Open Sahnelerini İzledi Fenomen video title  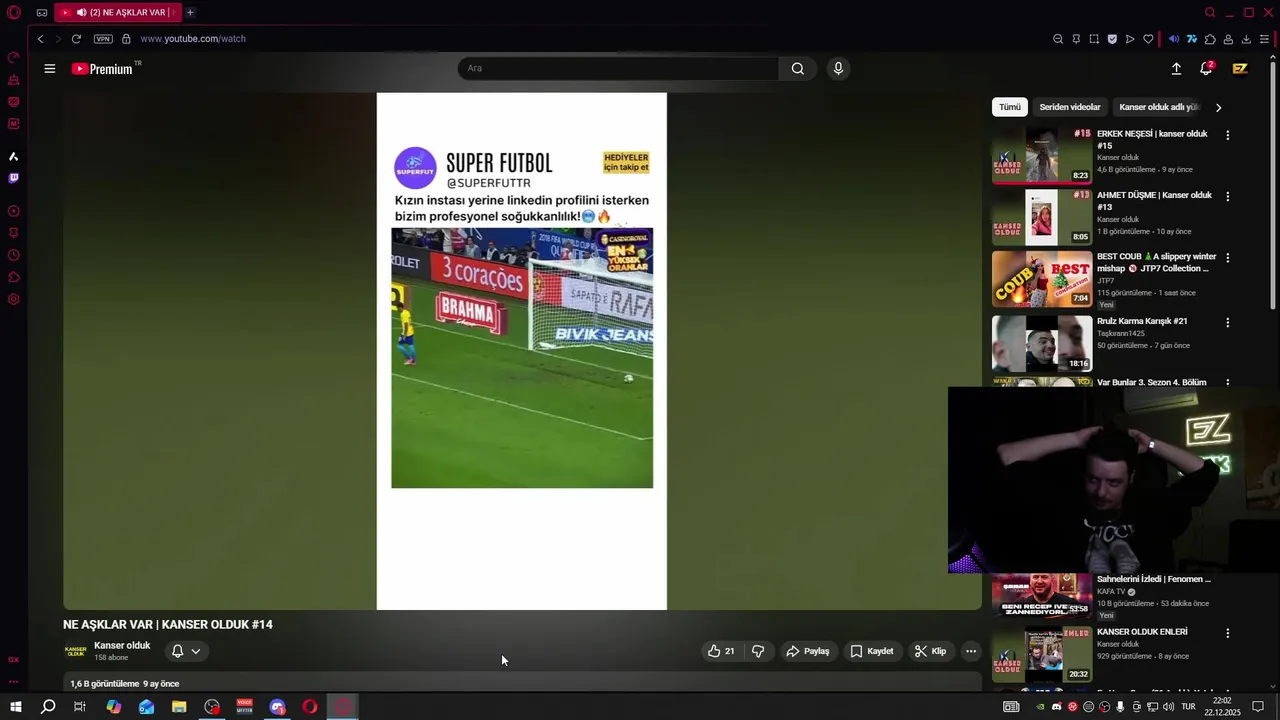click(1154, 579)
